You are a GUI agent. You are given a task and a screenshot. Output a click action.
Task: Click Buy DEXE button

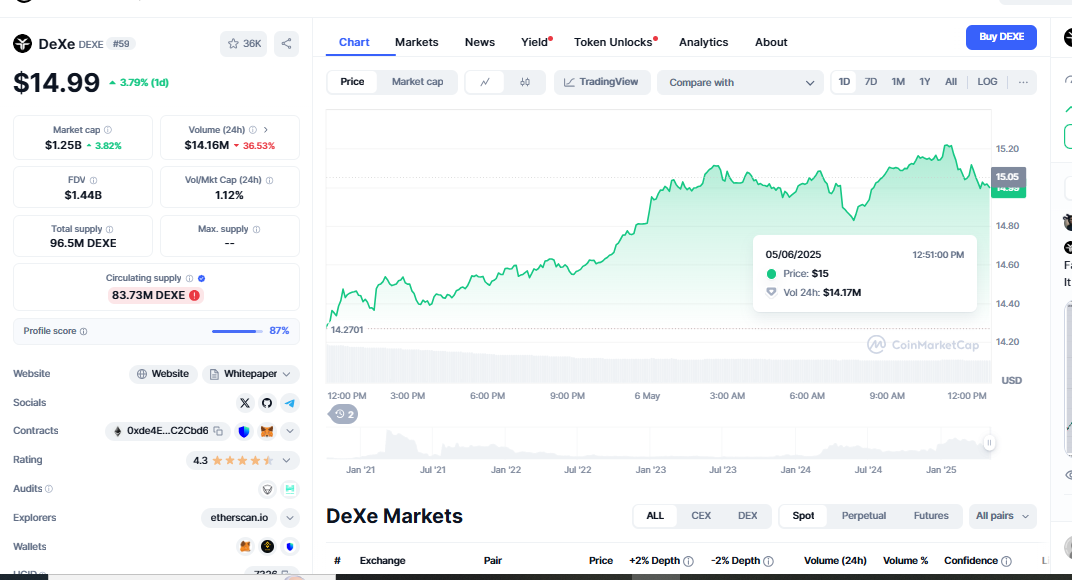(x=1001, y=37)
